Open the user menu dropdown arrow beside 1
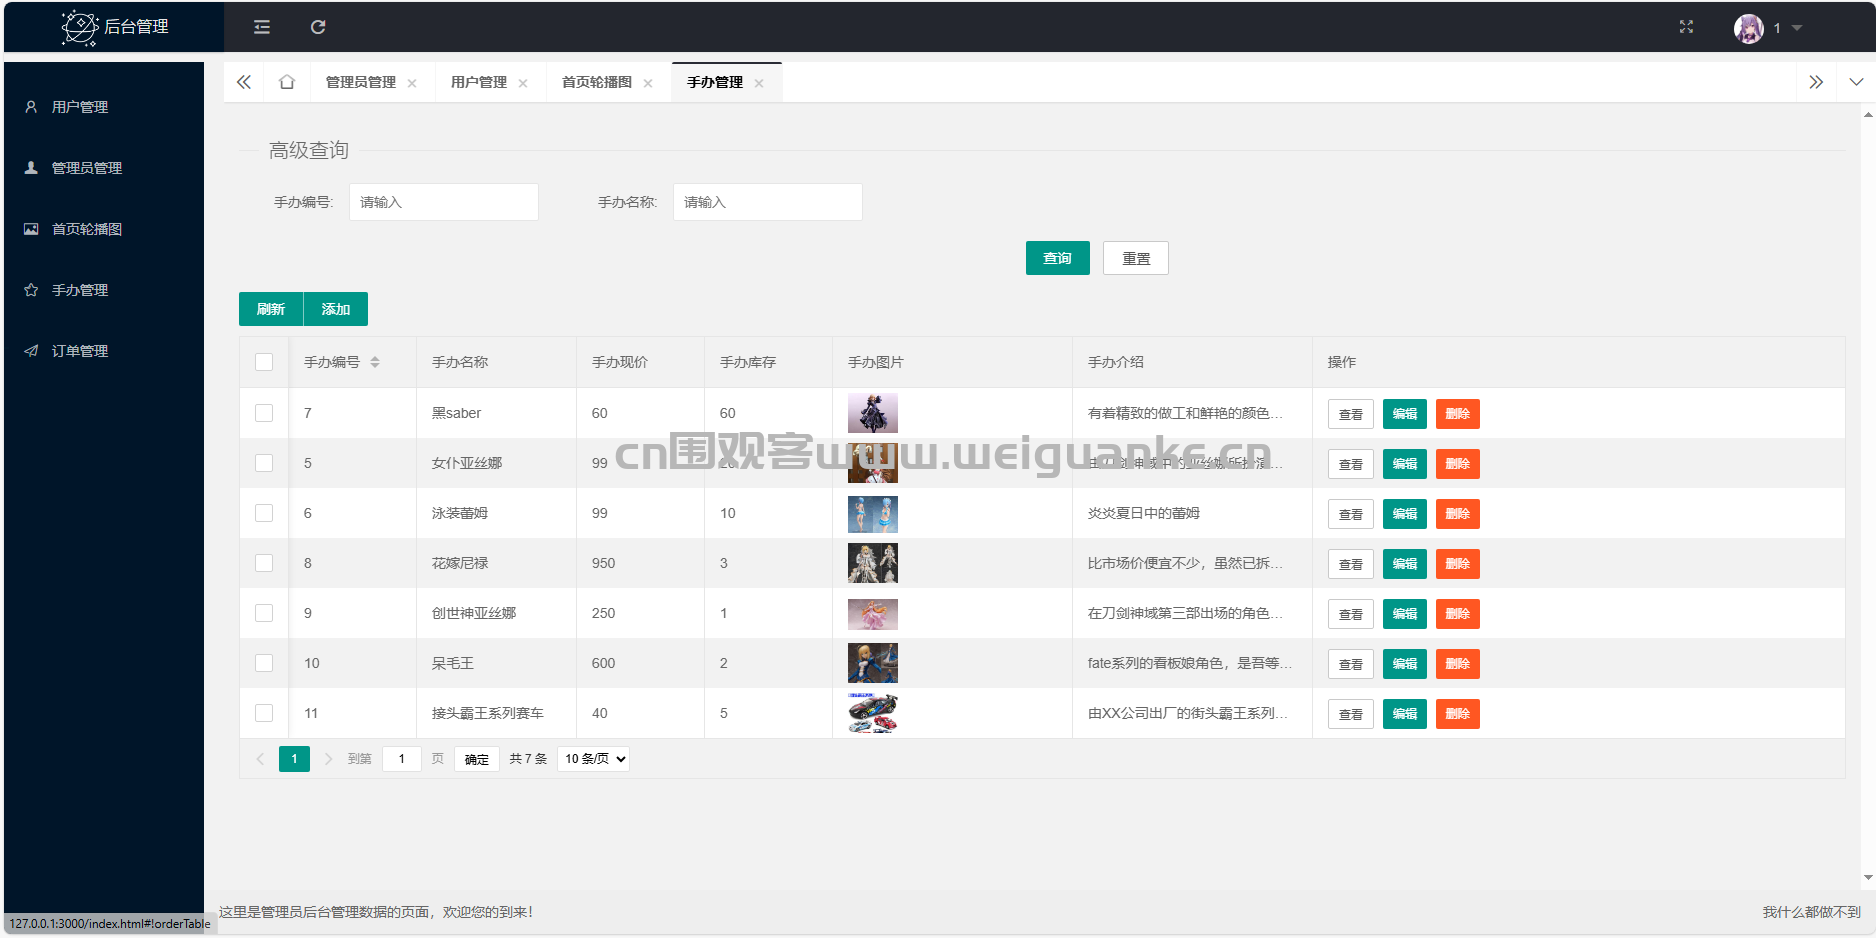Image resolution: width=1876 pixels, height=938 pixels. click(x=1797, y=28)
